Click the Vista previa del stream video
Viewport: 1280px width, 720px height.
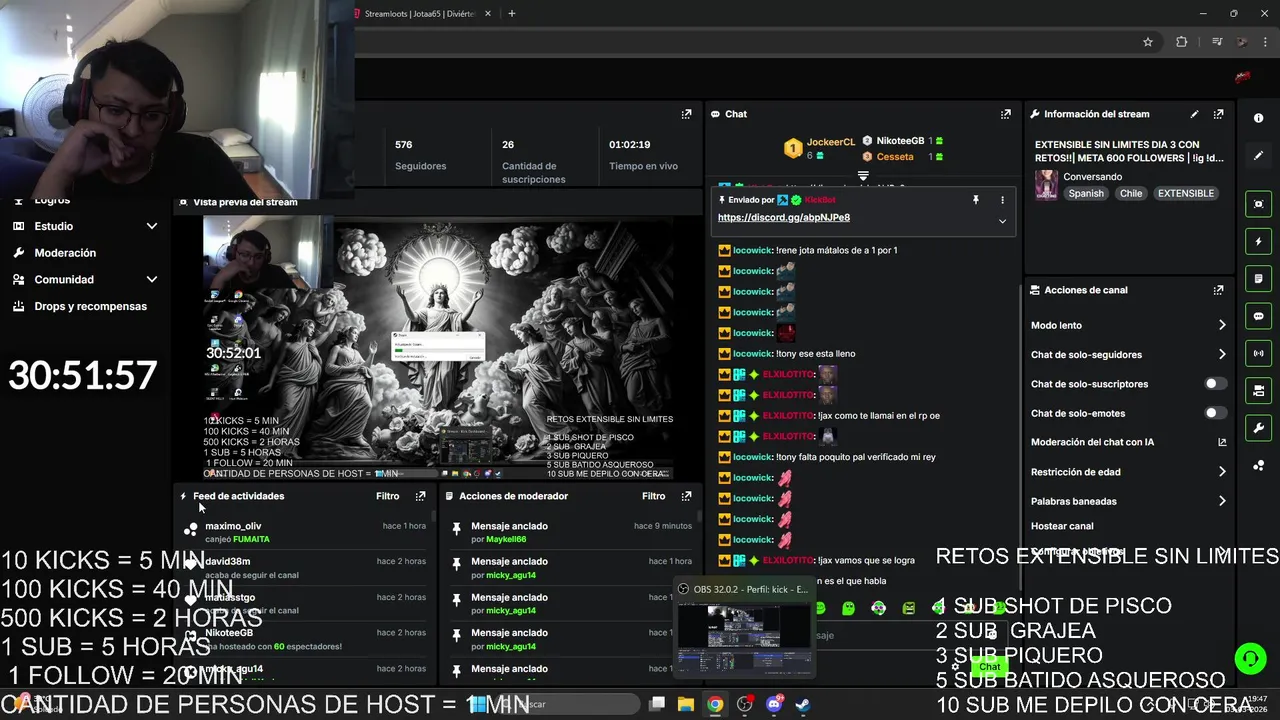click(437, 347)
